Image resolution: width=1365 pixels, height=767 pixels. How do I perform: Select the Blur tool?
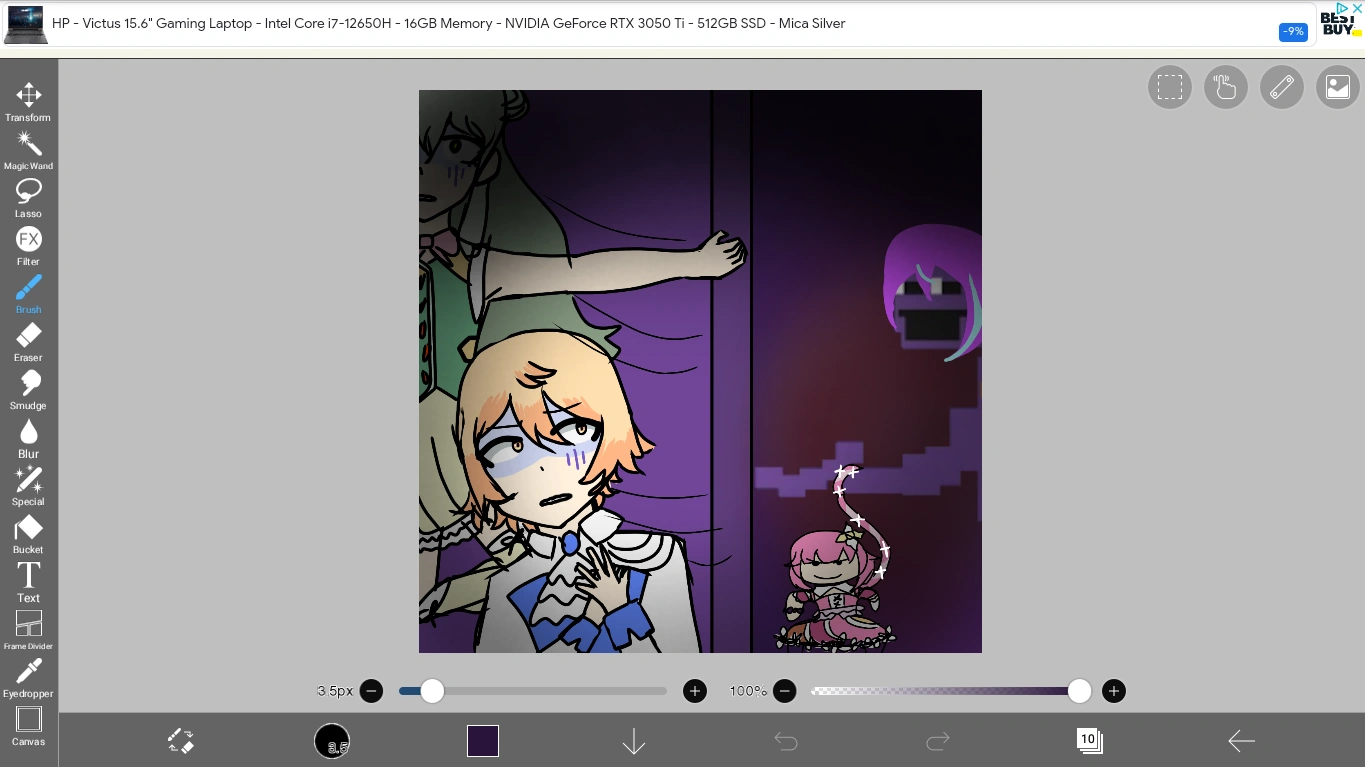click(28, 438)
